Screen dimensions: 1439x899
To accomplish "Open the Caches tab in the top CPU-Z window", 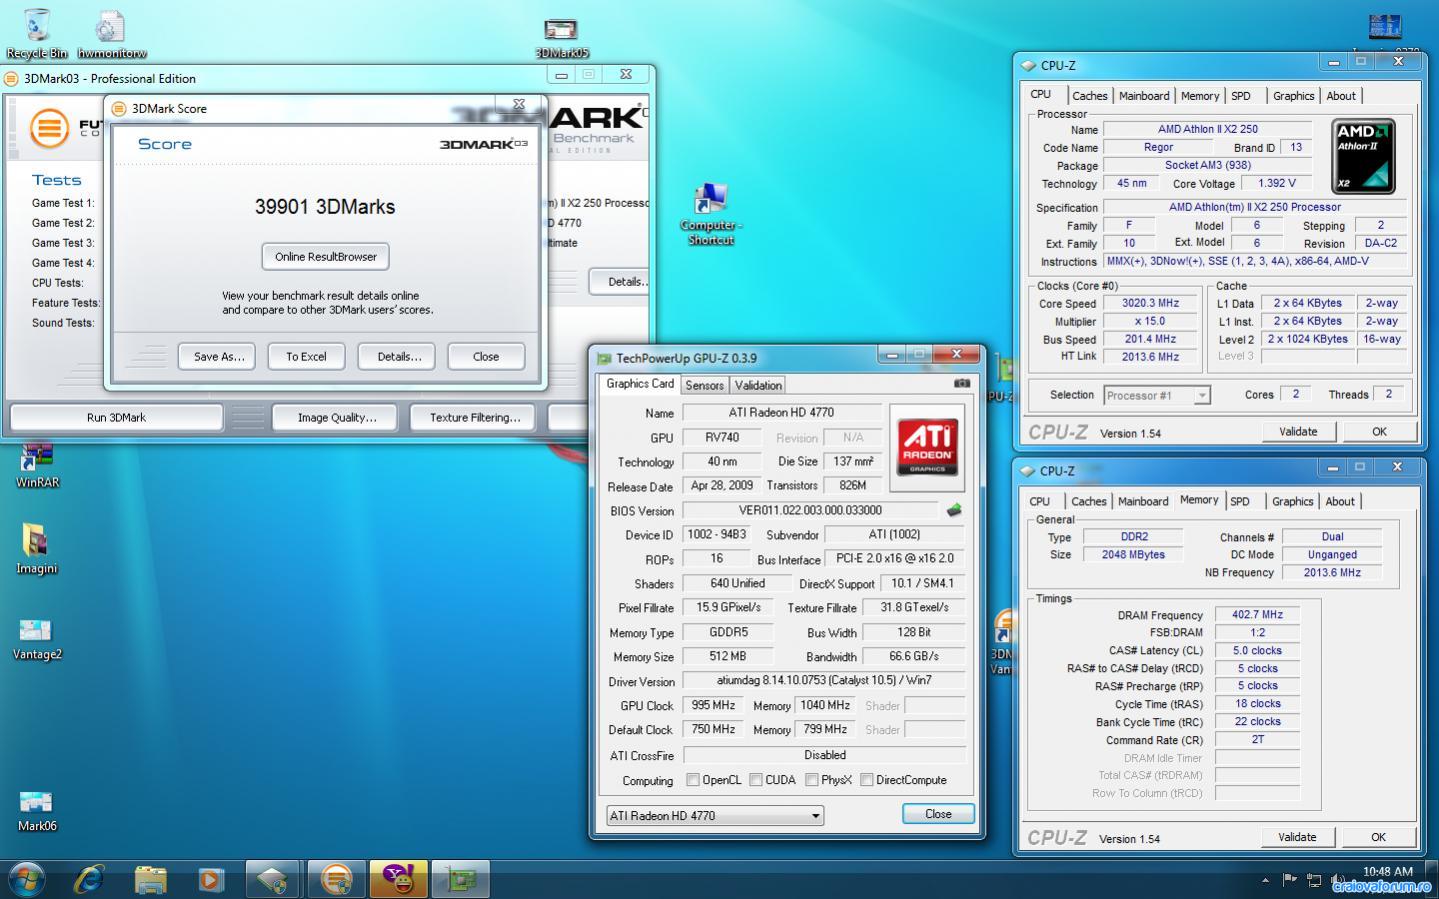I will coord(1089,96).
